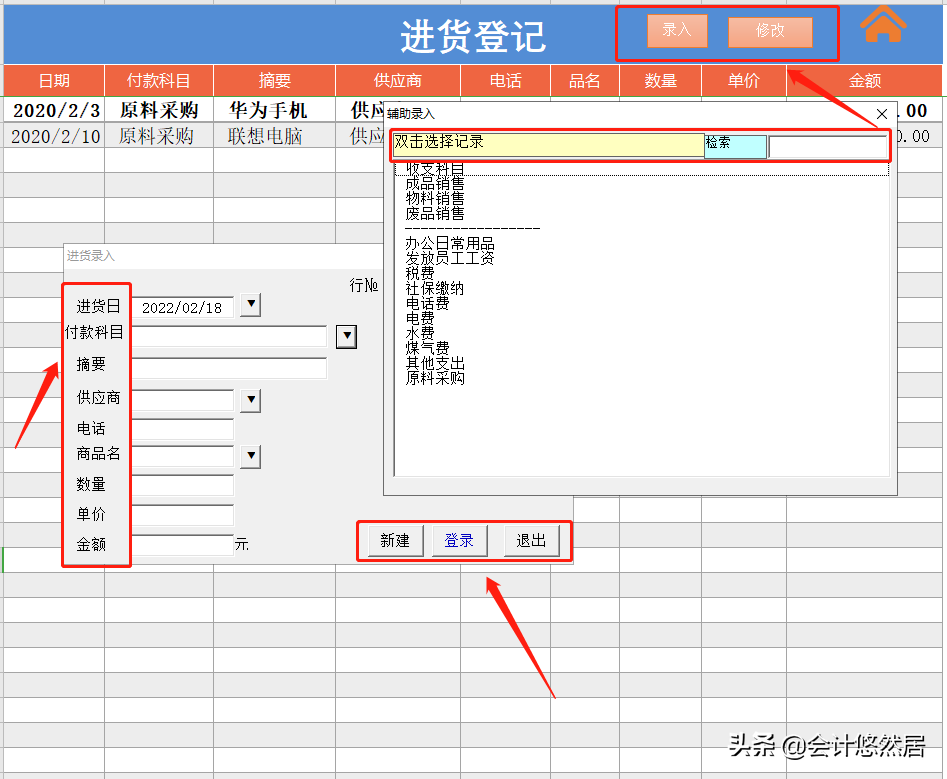Click the 电话 column header
Viewport: 947px width, 779px height.
pos(506,80)
